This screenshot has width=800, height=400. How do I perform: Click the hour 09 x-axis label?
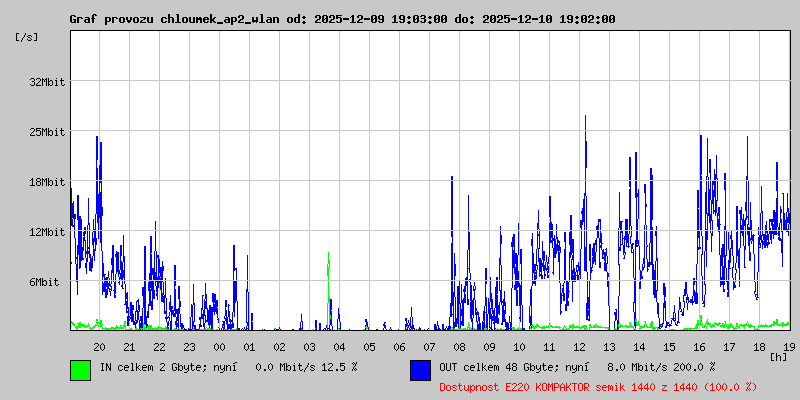(x=489, y=347)
